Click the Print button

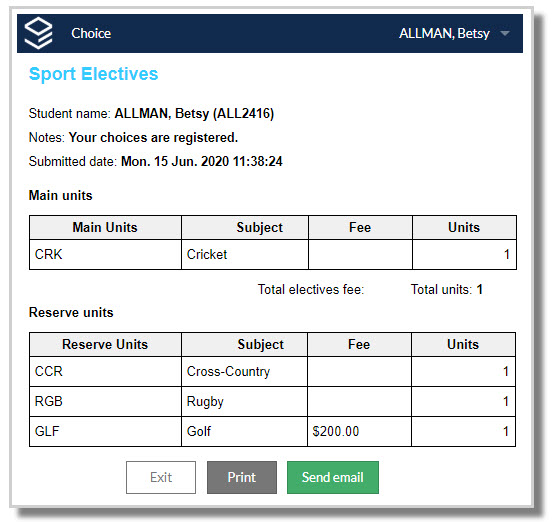point(242,477)
